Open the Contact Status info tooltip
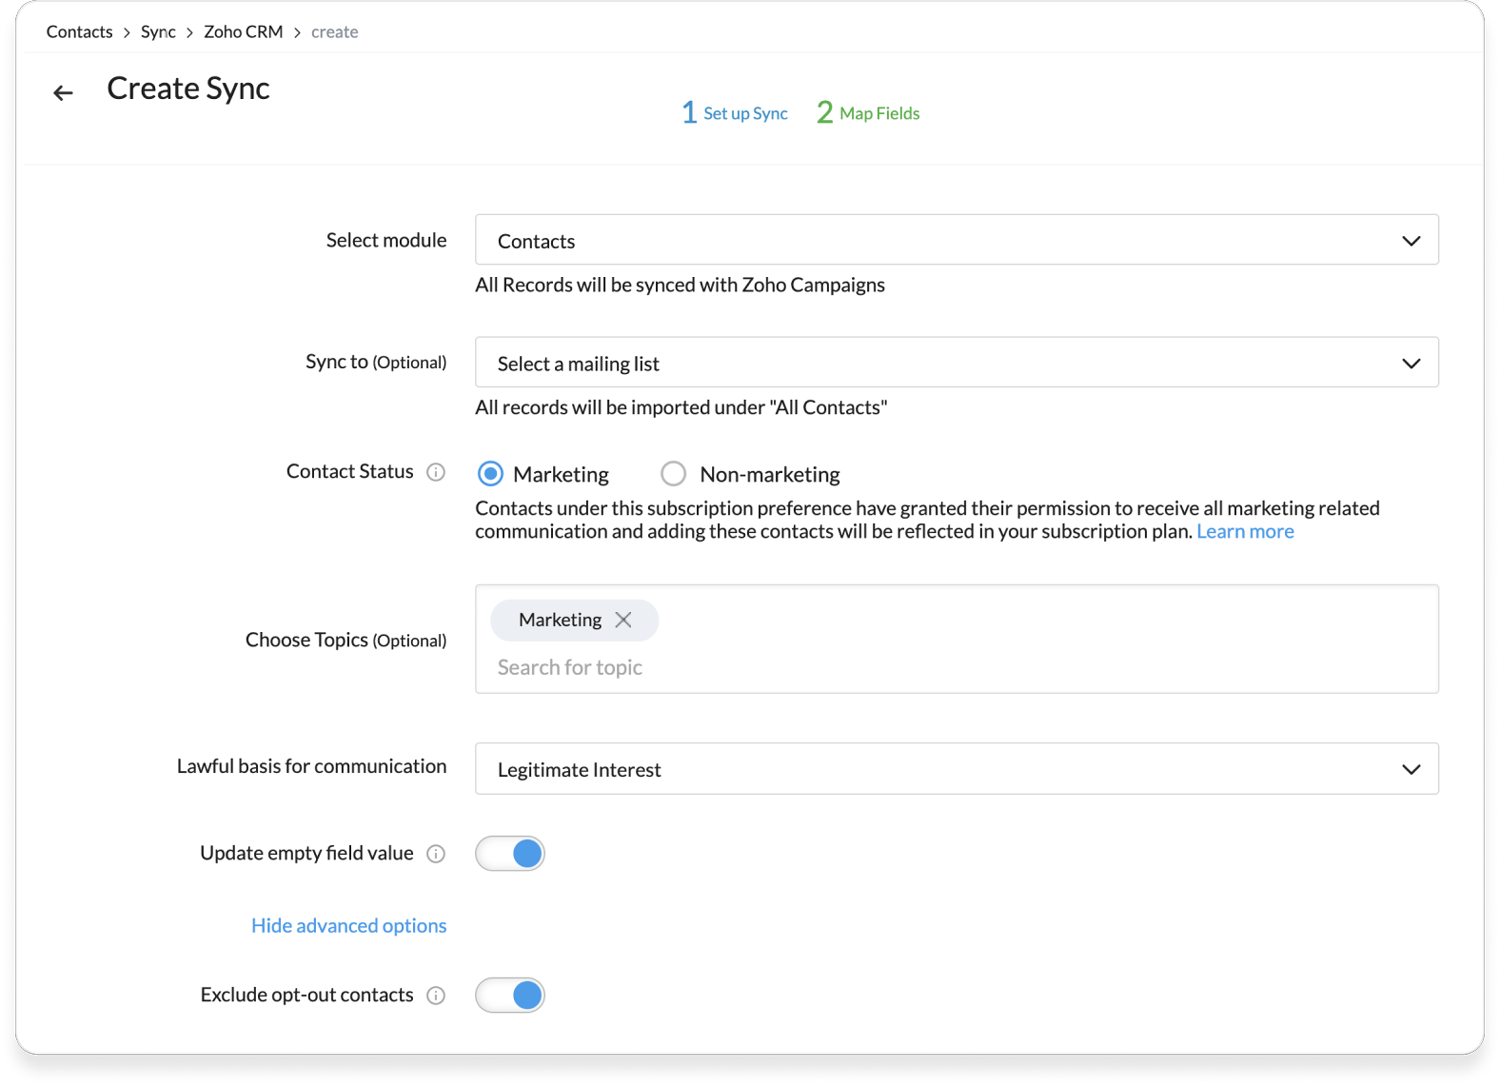 pyautogui.click(x=437, y=472)
